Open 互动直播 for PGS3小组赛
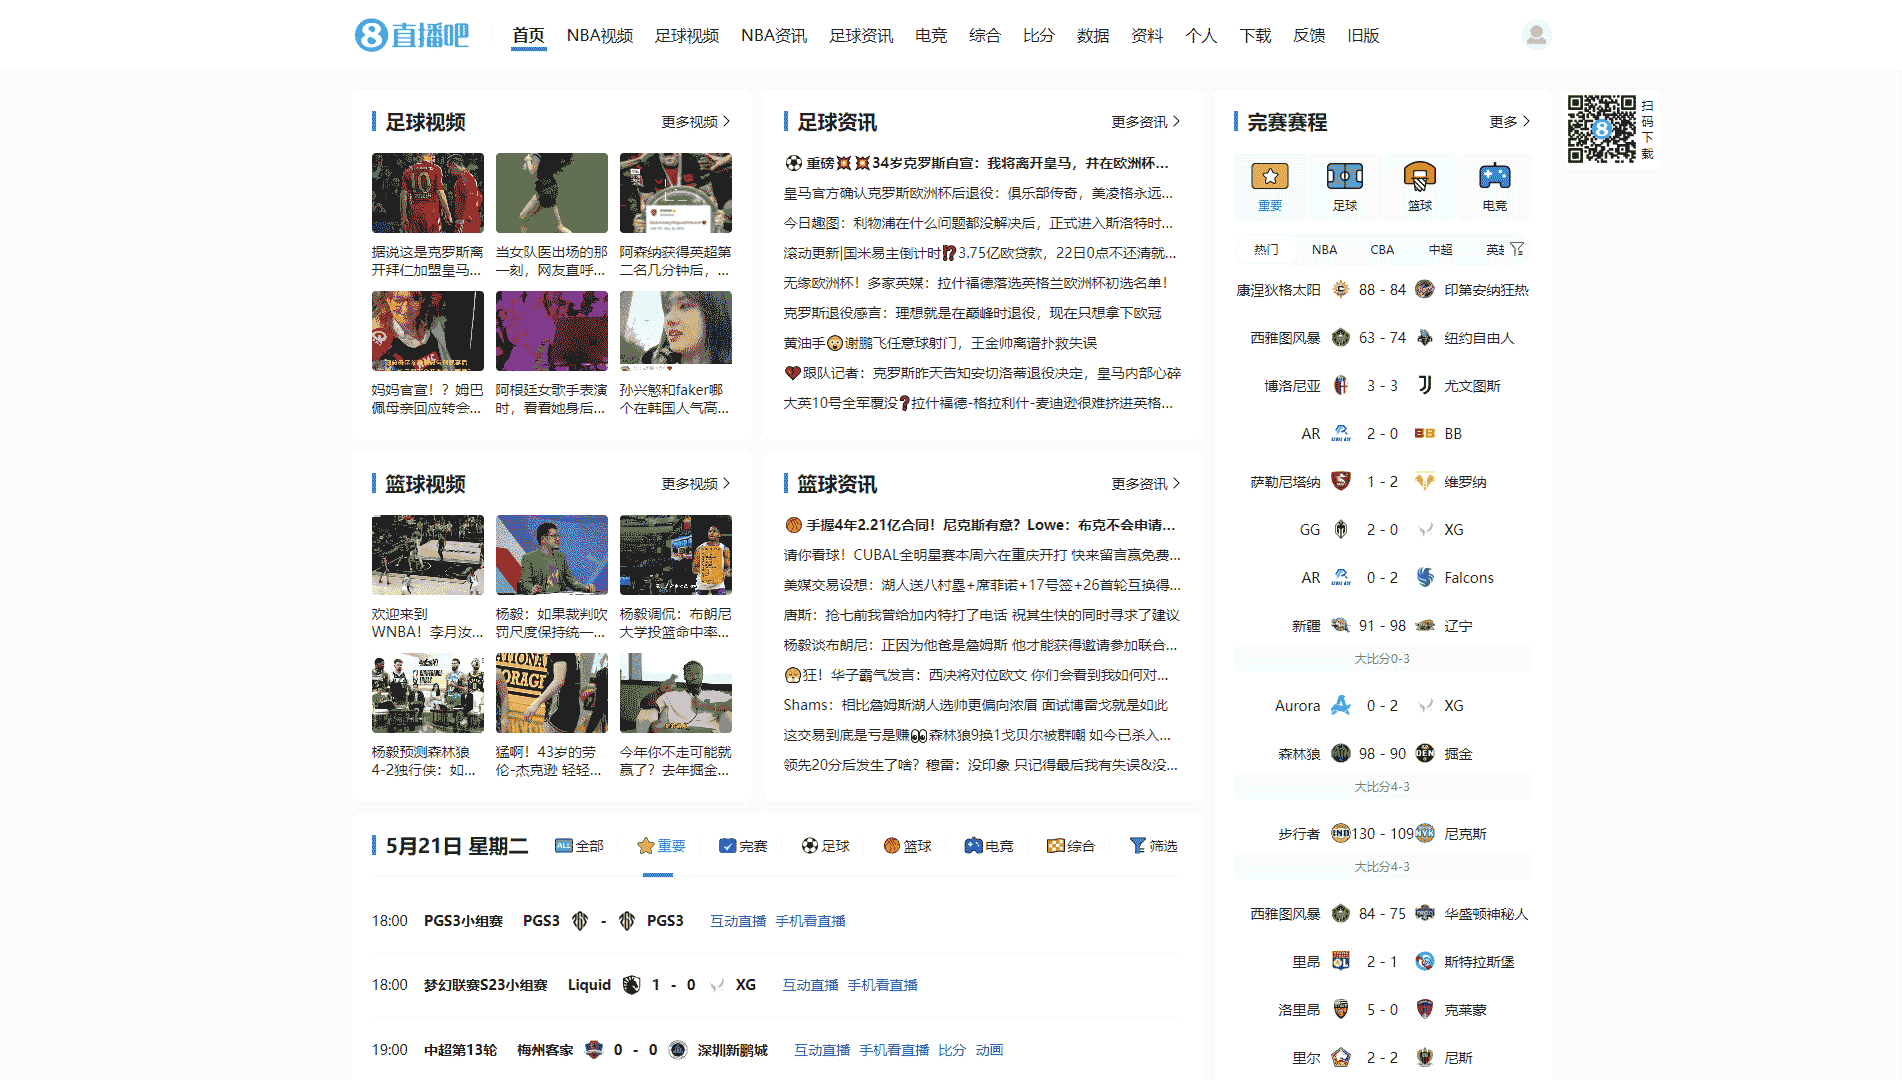The image size is (1902, 1080). click(738, 921)
